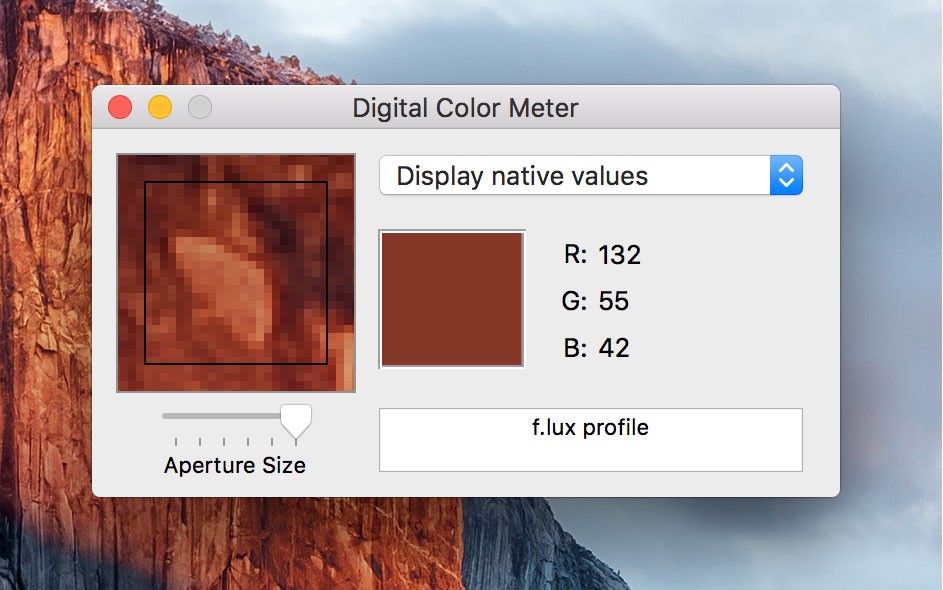Click the "B:" channel label

click(575, 348)
